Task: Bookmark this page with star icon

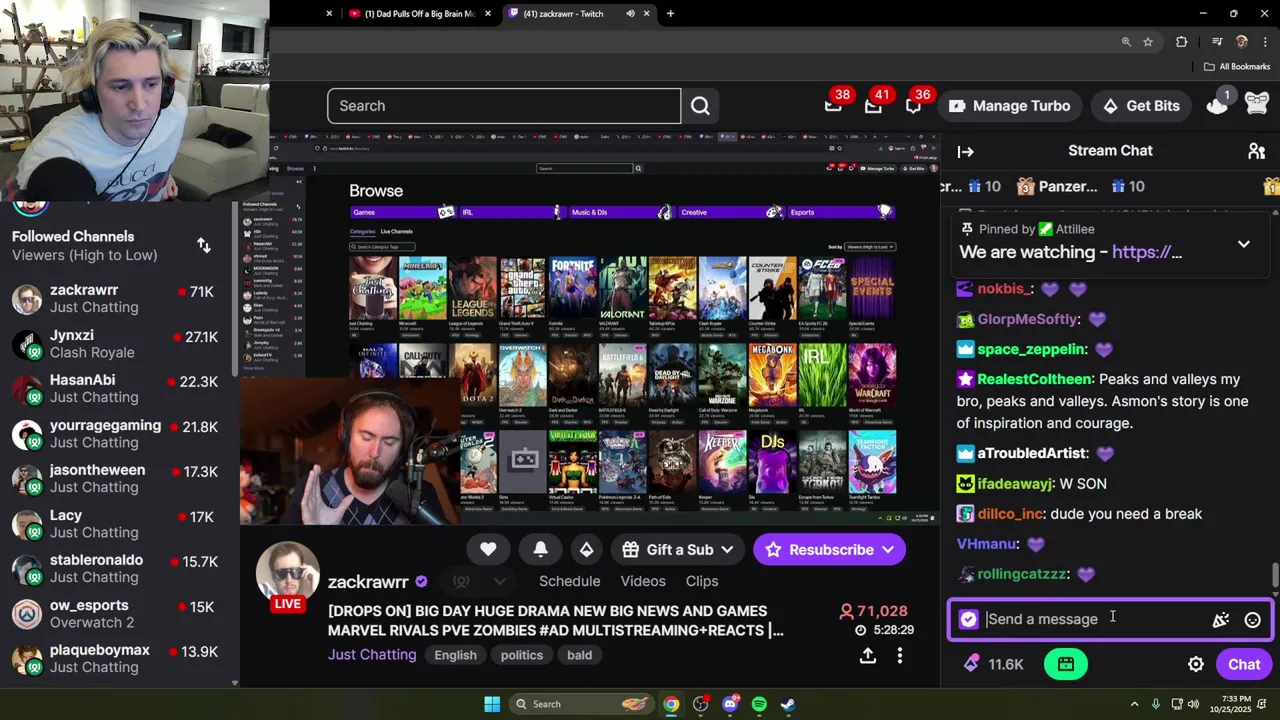Action: [x=1148, y=42]
